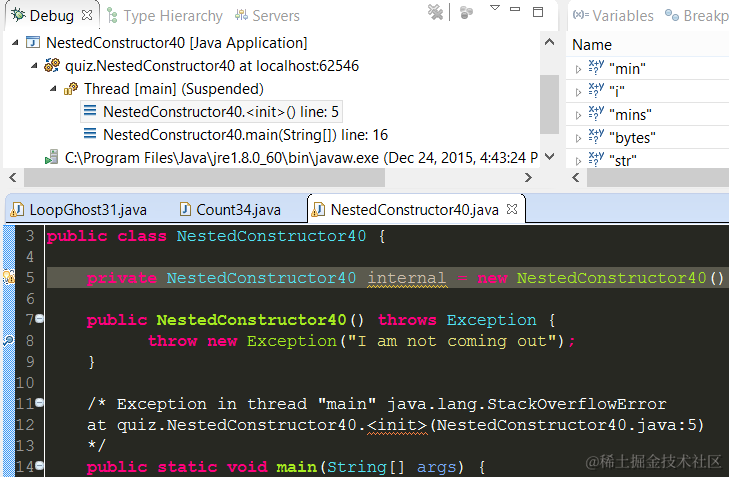Select the "mins" watch expression
This screenshot has width=729, height=477.
click(630, 114)
